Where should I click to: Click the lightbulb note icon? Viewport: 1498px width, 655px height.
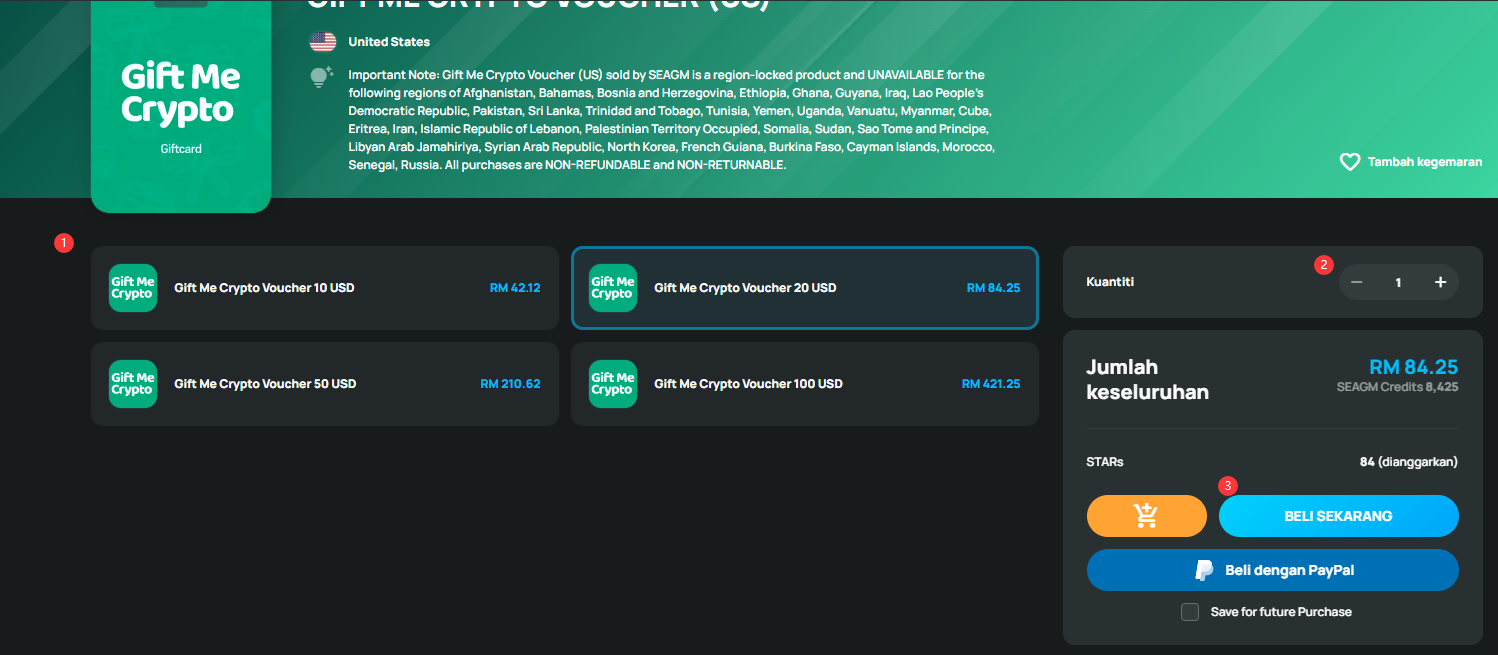click(x=321, y=78)
